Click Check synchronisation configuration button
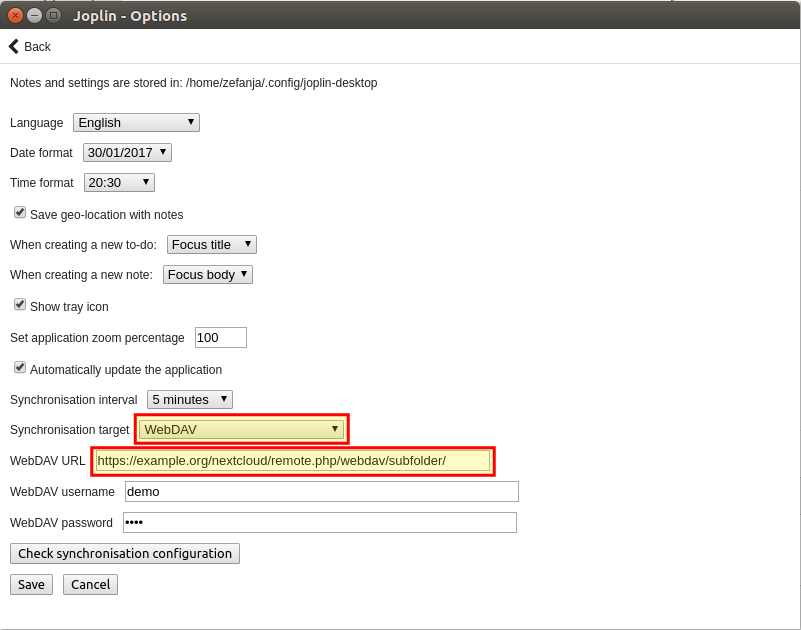Image resolution: width=801 pixels, height=630 pixels. click(125, 554)
